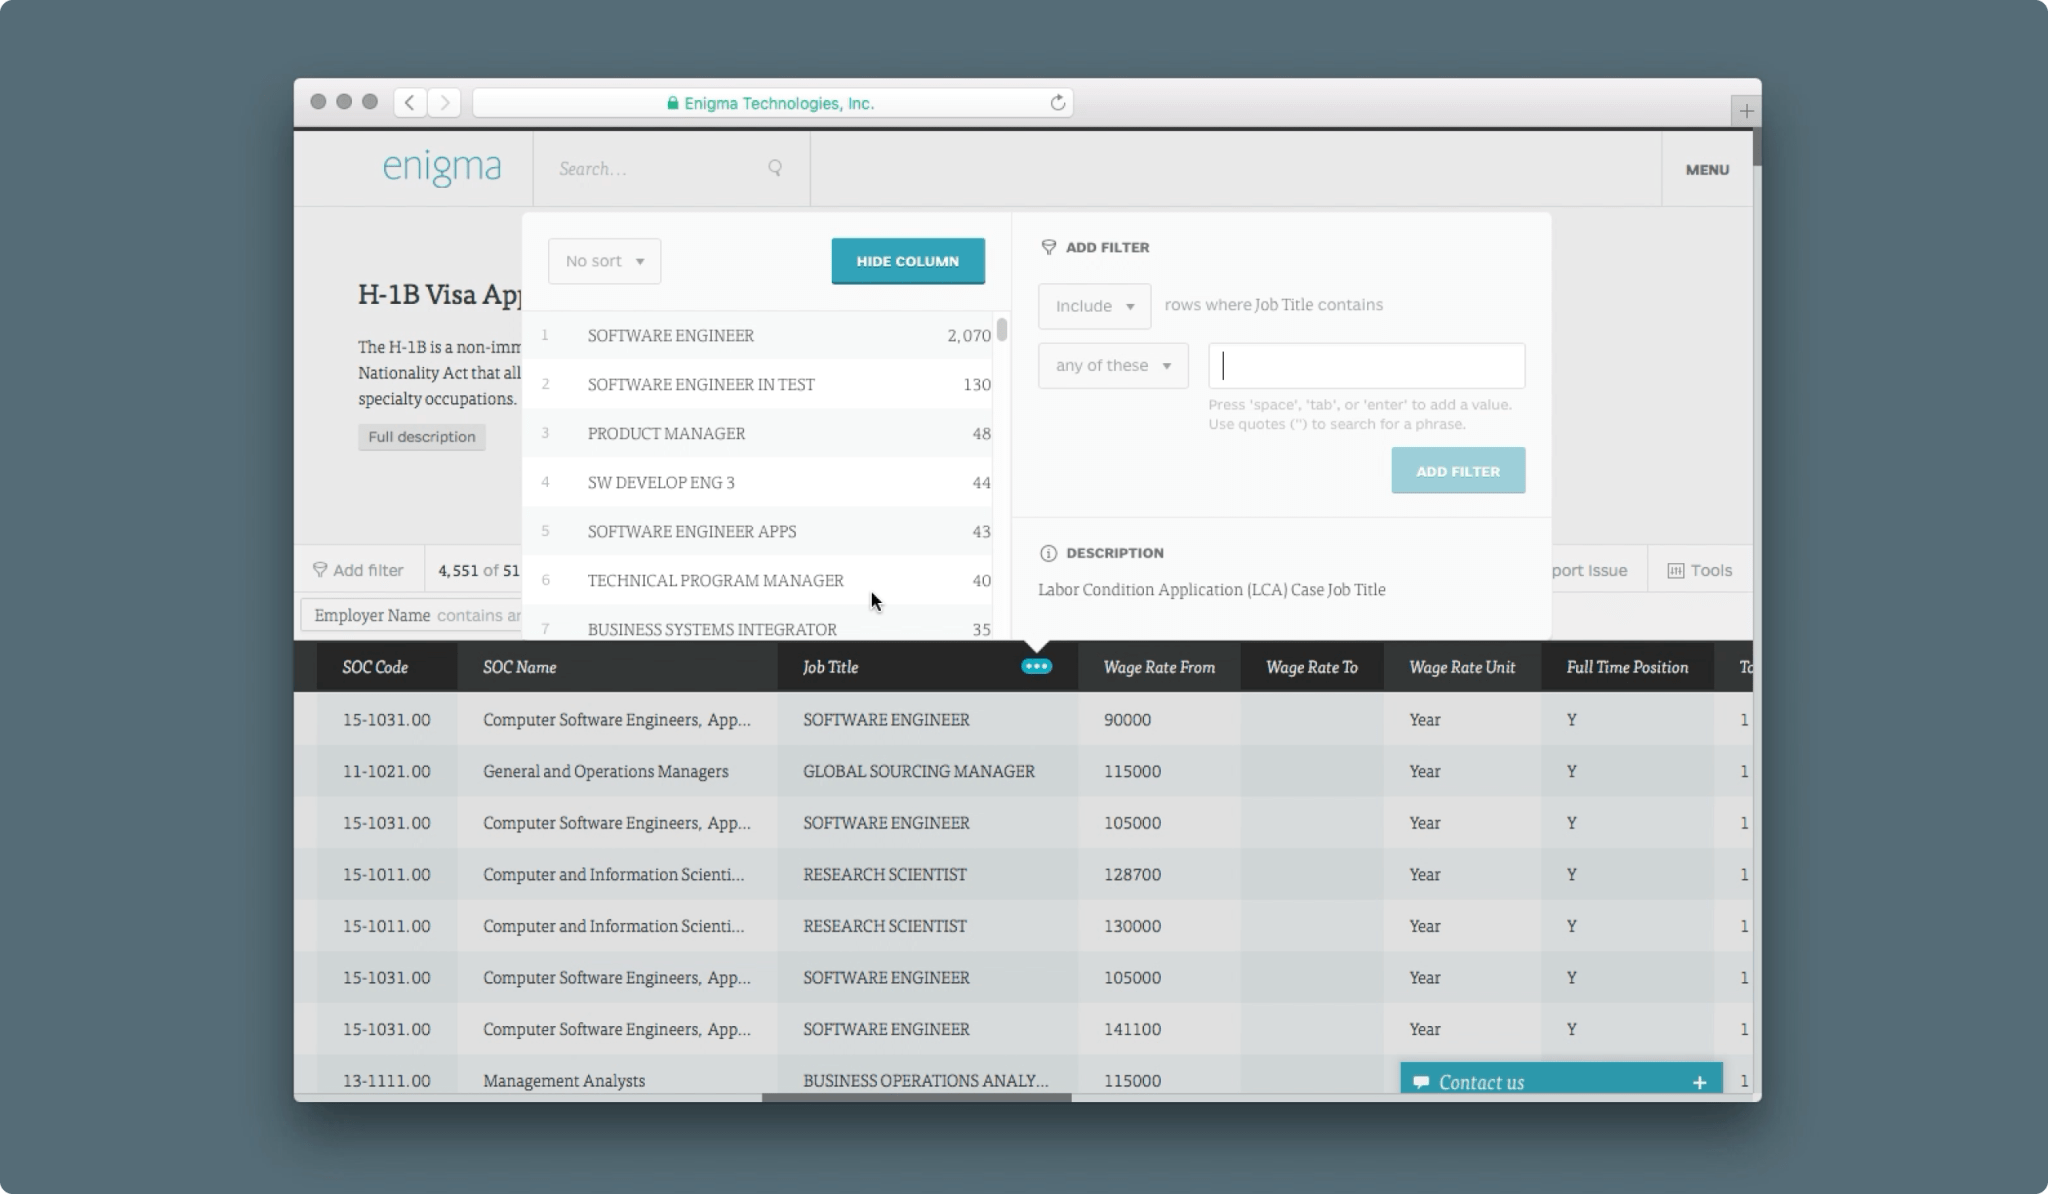This screenshot has height=1194, width=2048.
Task: Open Job Title column options dots
Action: coord(1036,666)
